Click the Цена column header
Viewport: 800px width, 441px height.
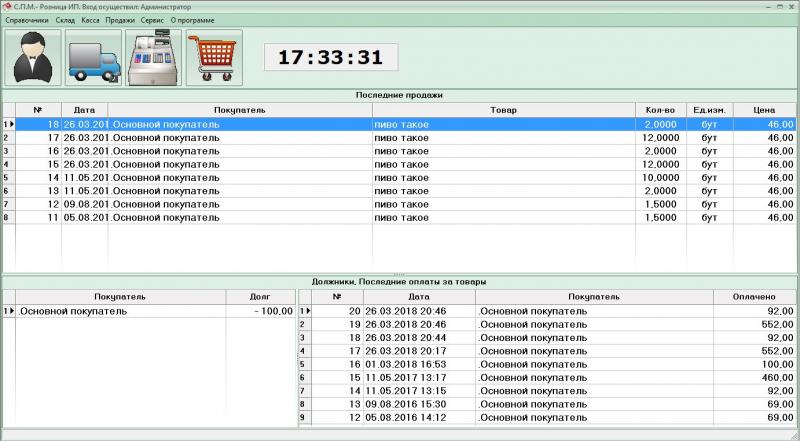(x=764, y=110)
